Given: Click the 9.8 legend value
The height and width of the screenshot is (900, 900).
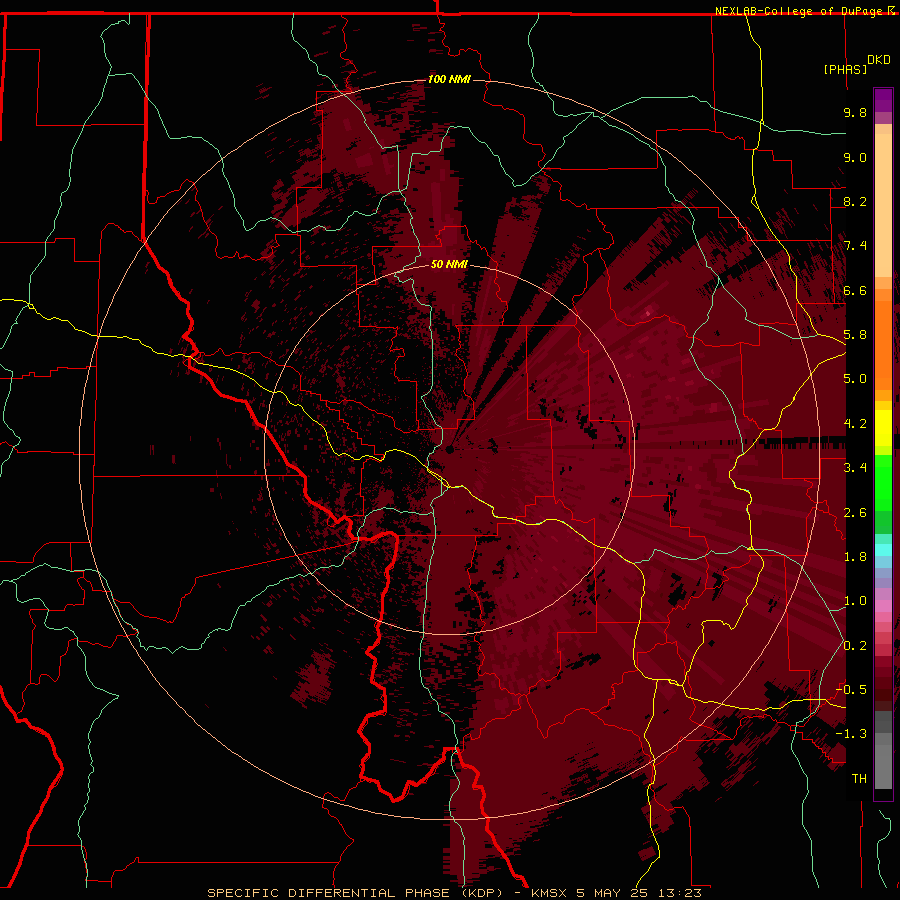Looking at the screenshot, I should (x=855, y=112).
